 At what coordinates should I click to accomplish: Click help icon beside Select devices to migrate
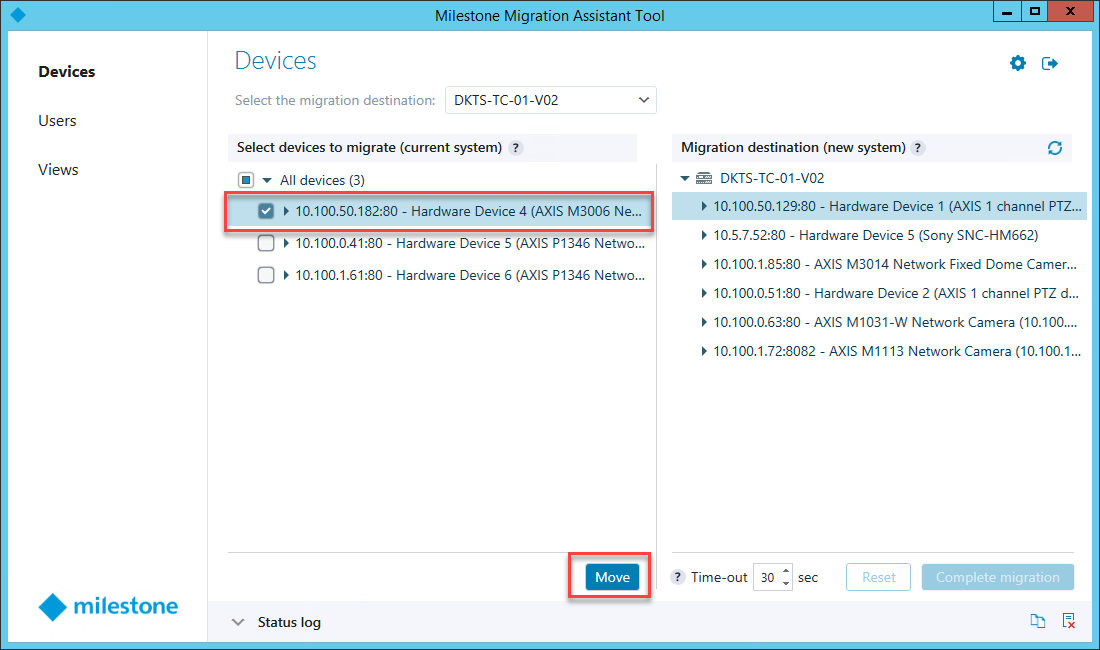click(x=516, y=148)
